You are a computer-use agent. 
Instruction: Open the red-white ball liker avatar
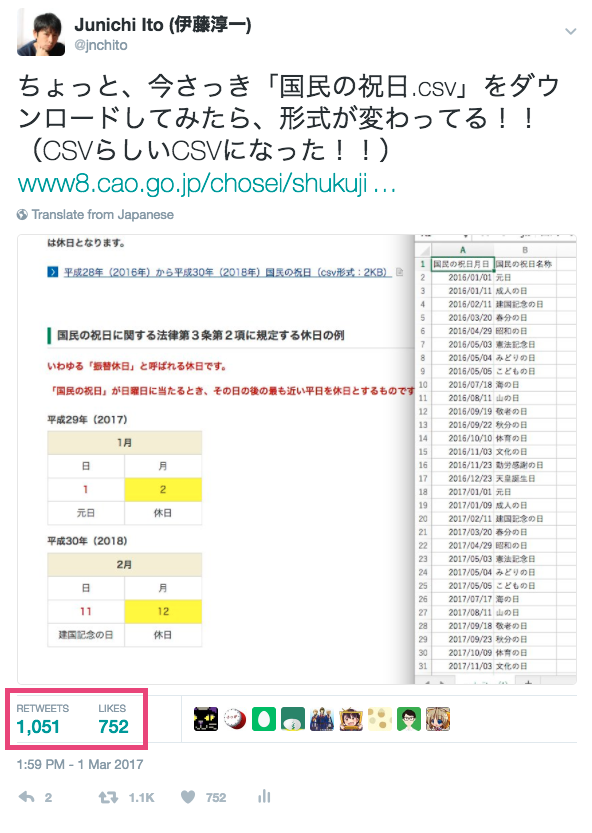(234, 719)
